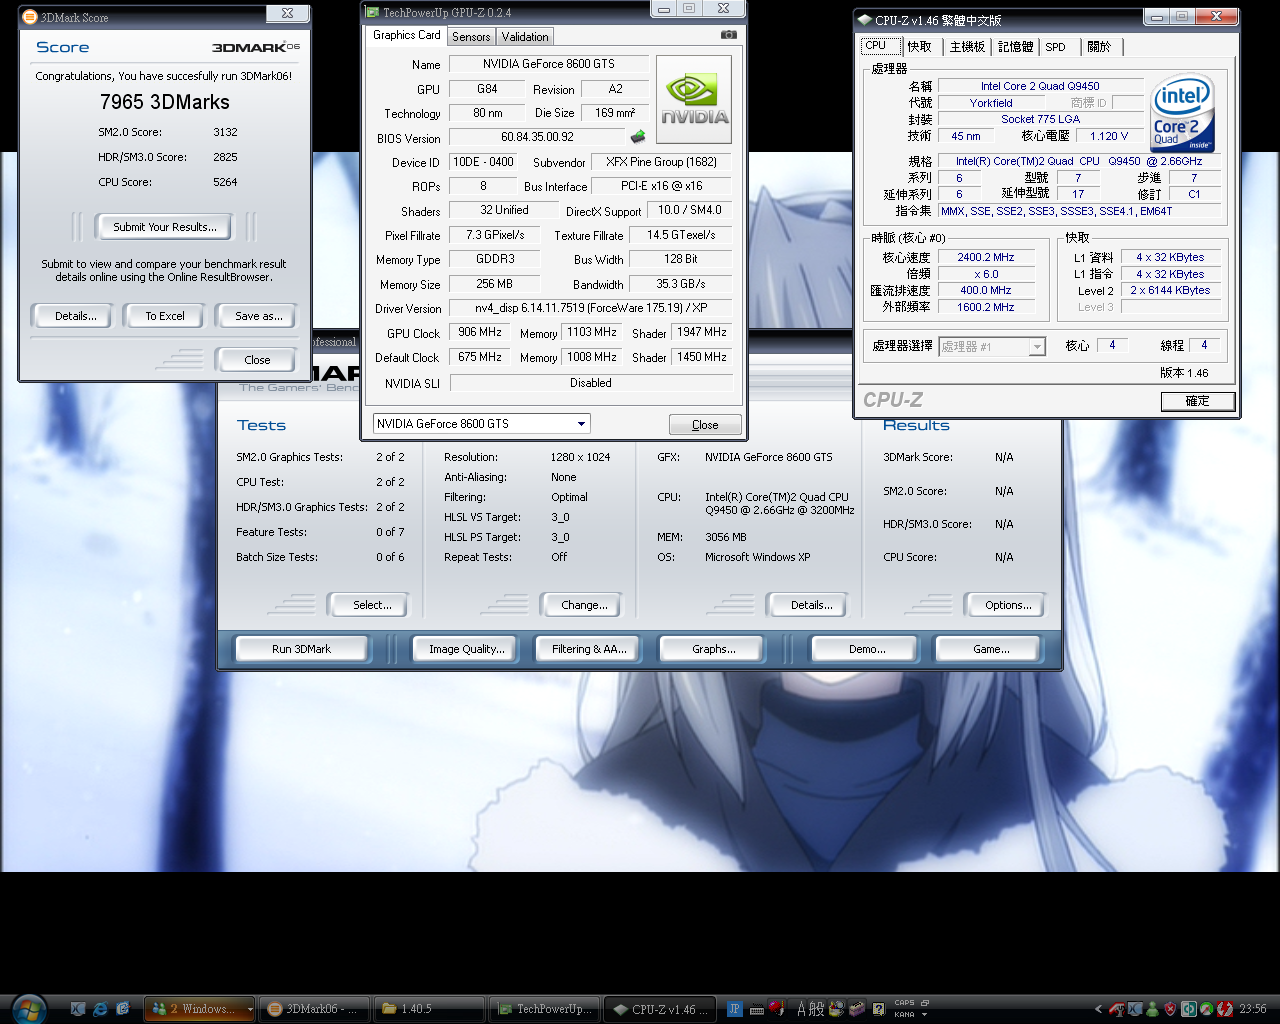This screenshot has height=1024, width=1280.
Task: Switch to the Sensors tab in GPU-Z
Action: click(471, 37)
